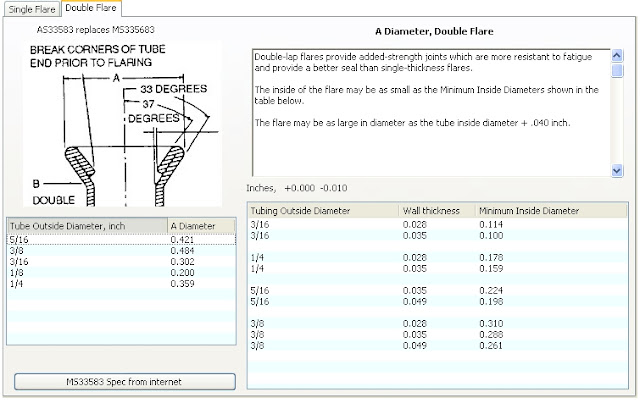Screen dimensions: 640x403
Task: Select 3/8 row with wall 0.035
Action: (438, 334)
